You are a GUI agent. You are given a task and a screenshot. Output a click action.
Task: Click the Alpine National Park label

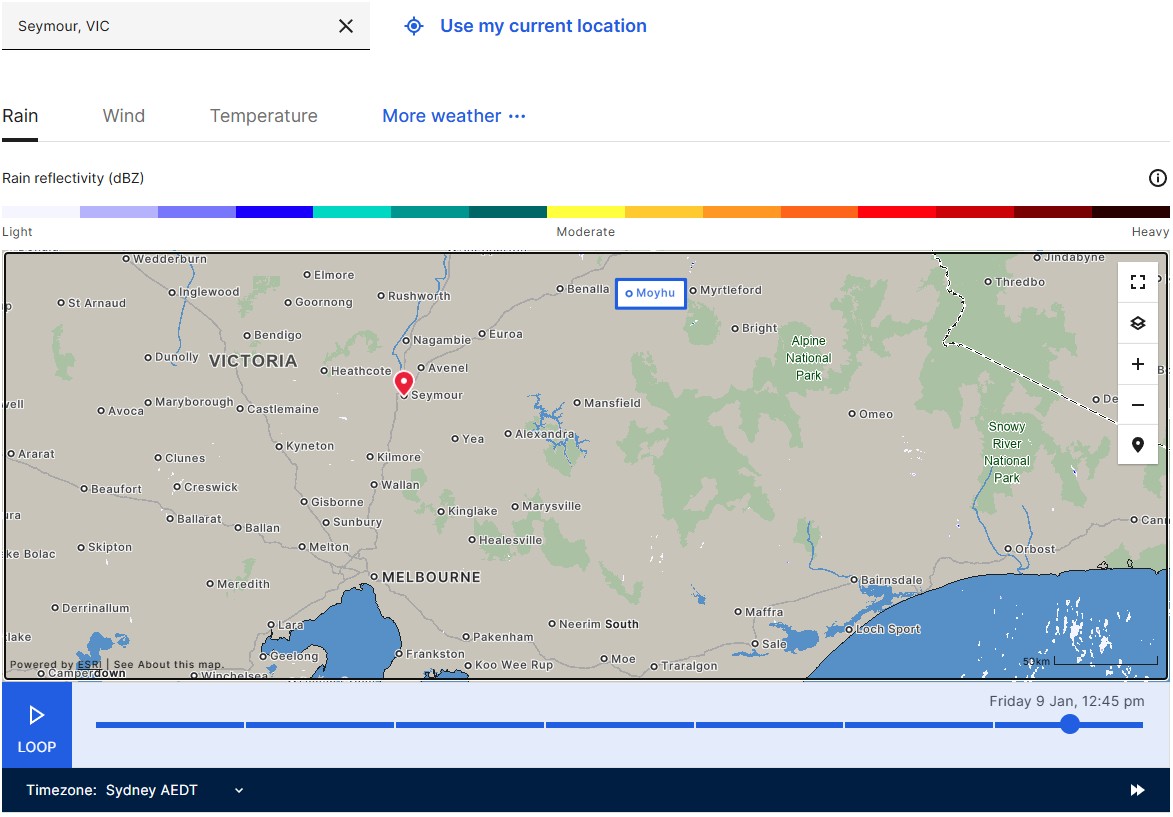click(x=809, y=358)
